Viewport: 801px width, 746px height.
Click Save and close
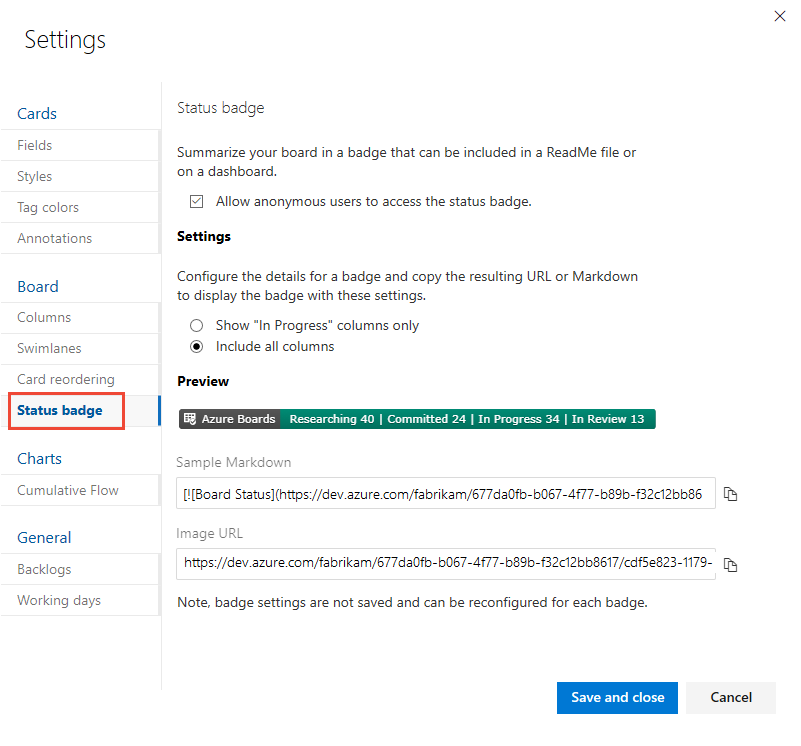617,698
